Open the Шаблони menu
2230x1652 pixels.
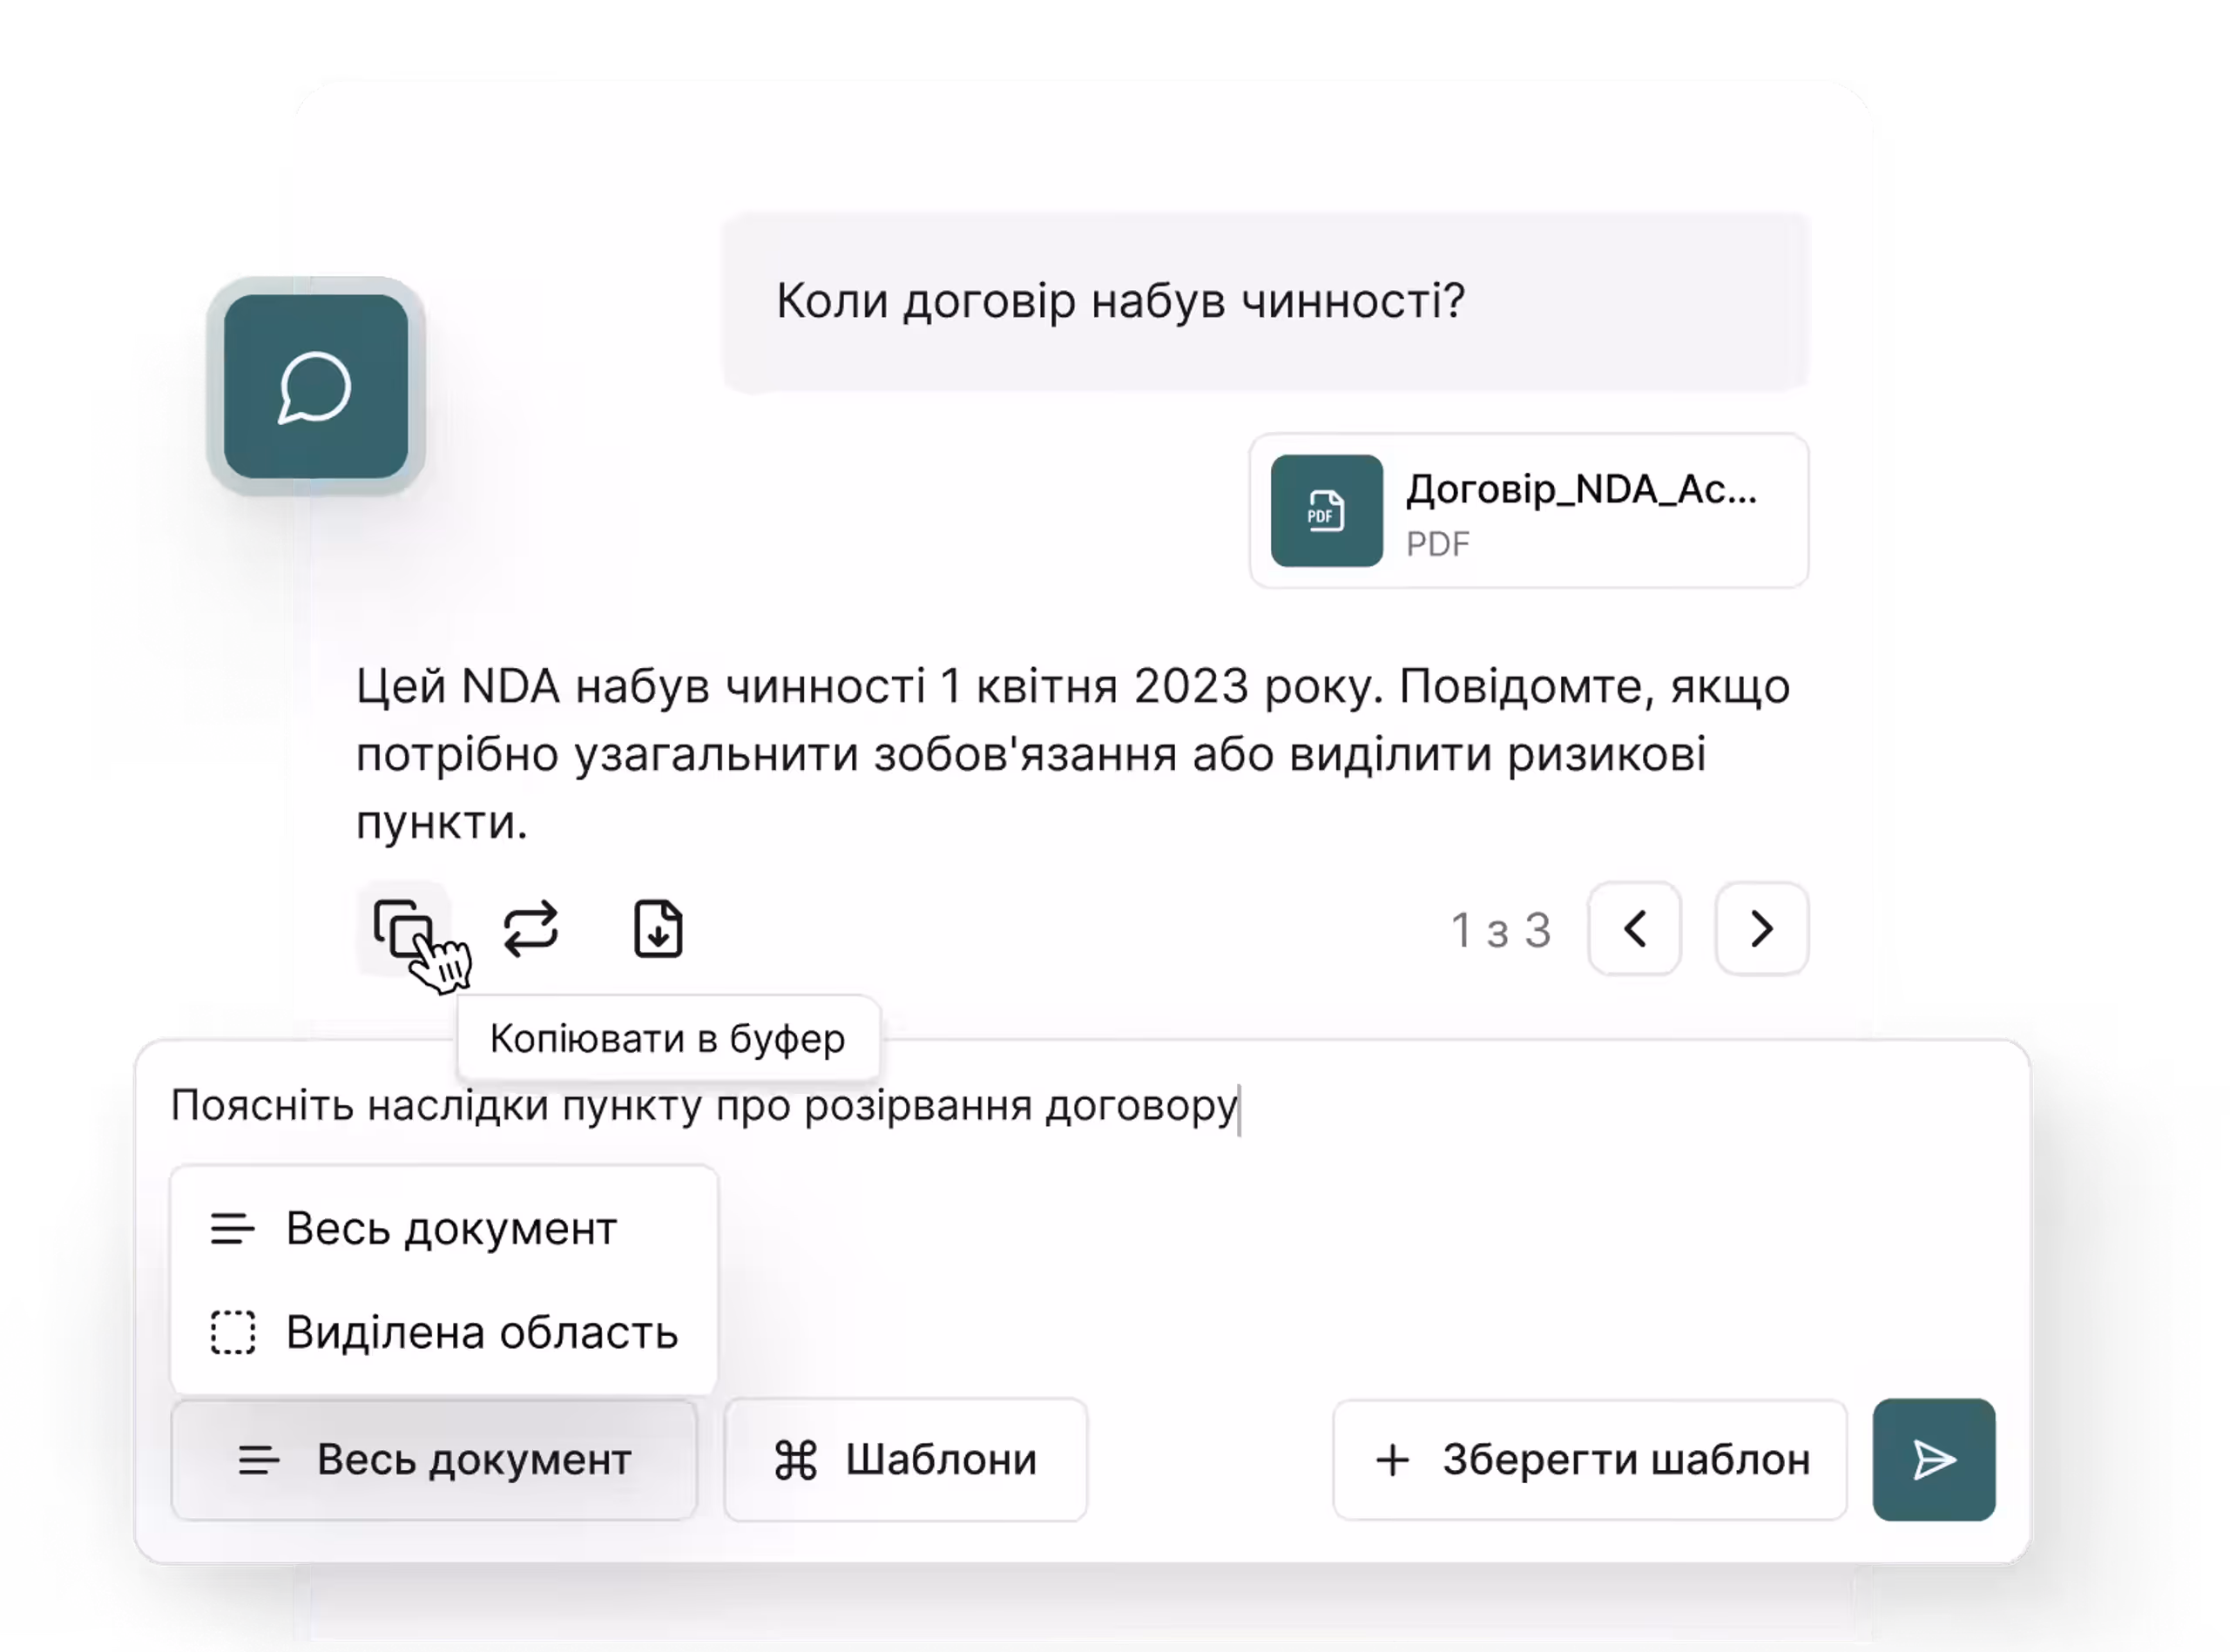click(903, 1459)
